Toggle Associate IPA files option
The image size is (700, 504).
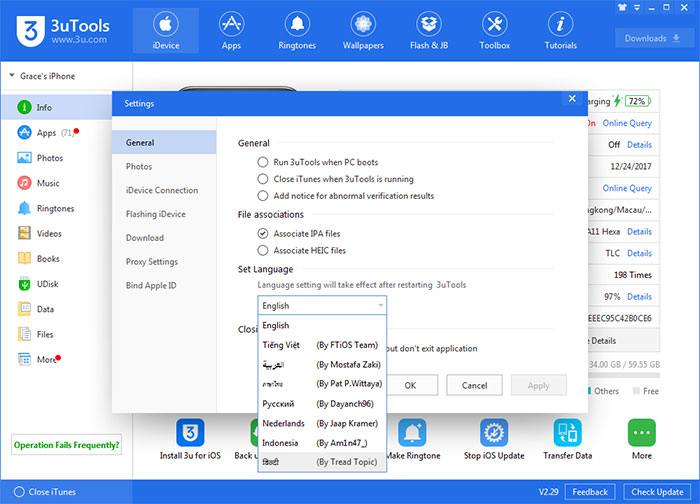click(263, 233)
